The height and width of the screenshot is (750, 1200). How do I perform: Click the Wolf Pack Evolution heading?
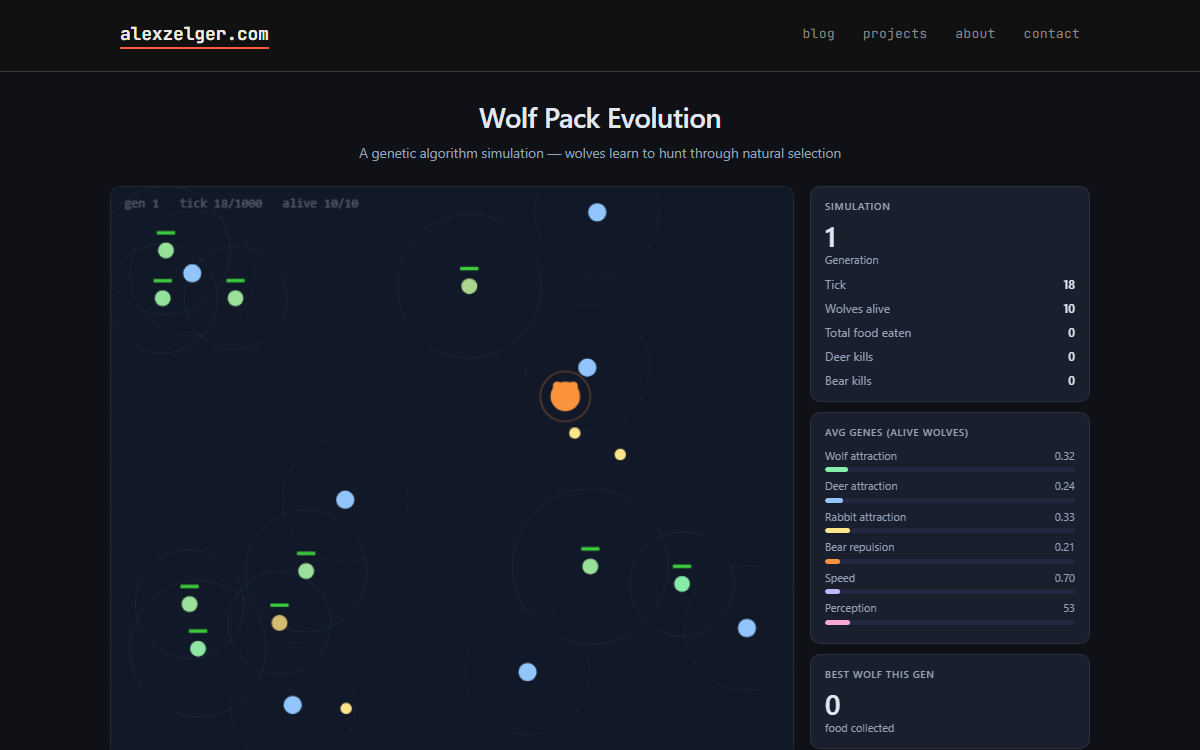[x=600, y=118]
